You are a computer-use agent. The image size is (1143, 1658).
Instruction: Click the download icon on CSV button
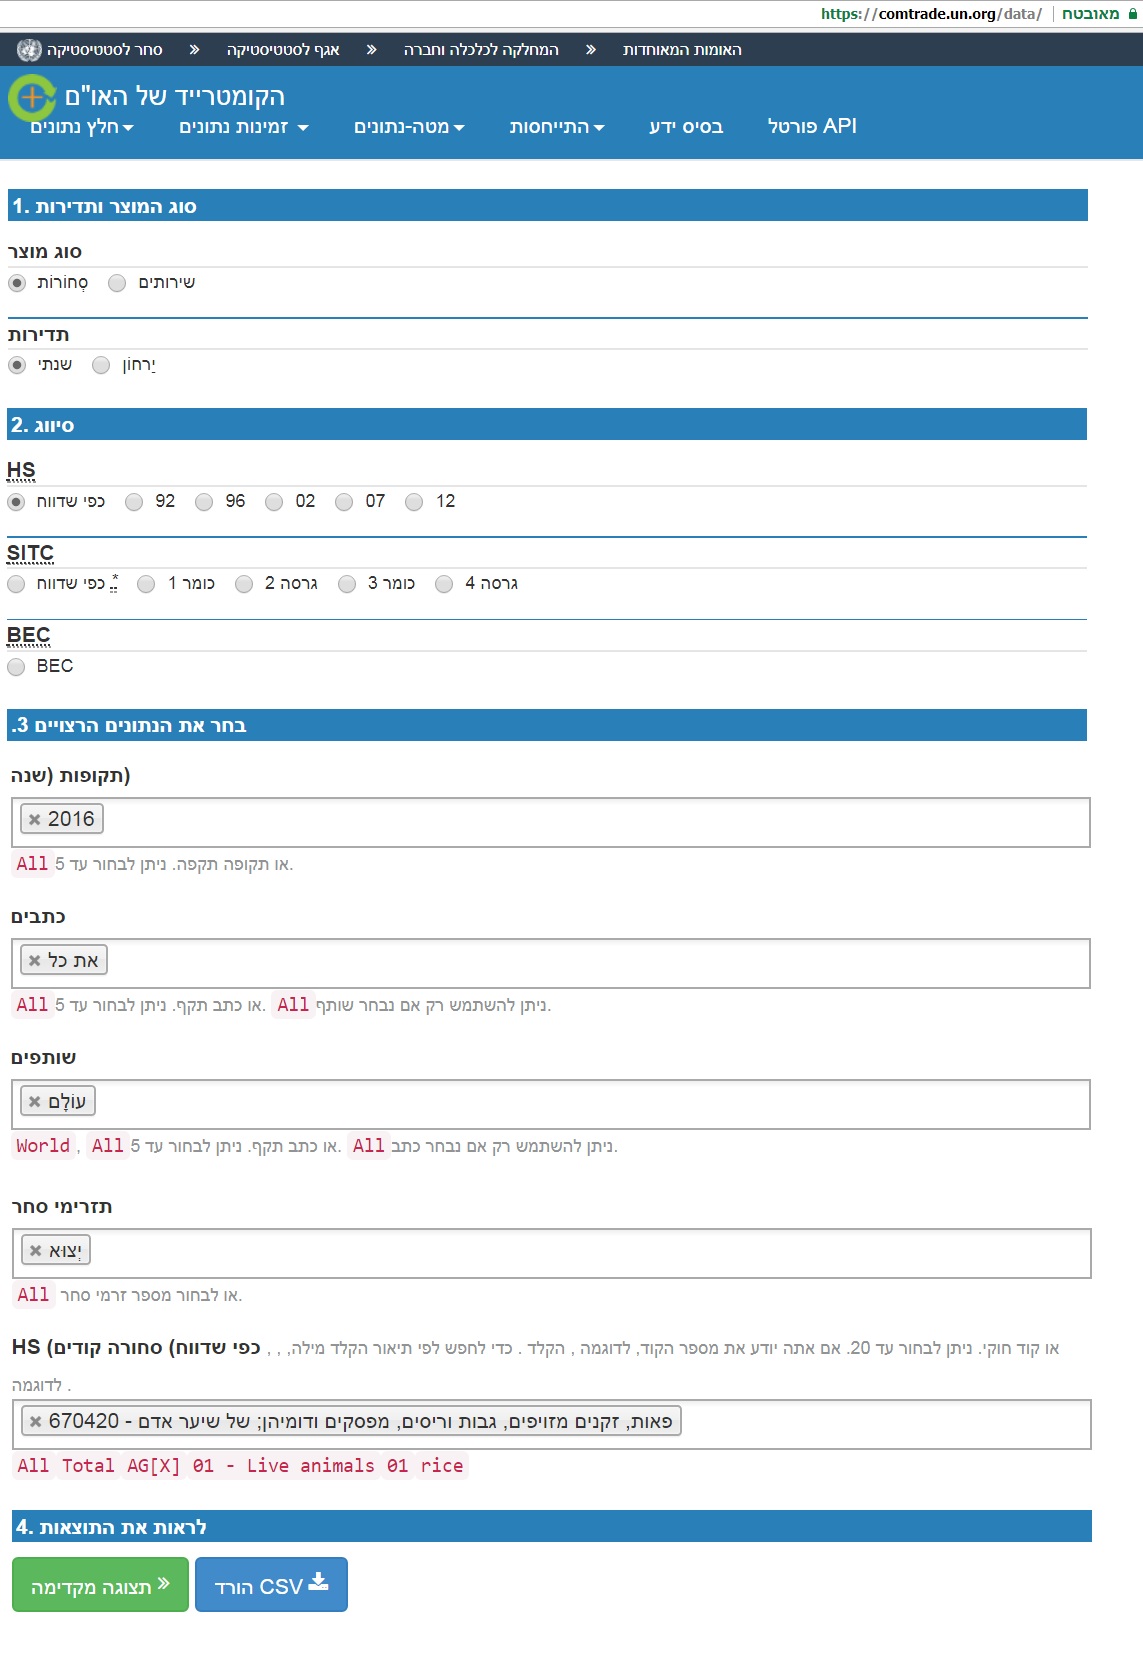tap(318, 1582)
